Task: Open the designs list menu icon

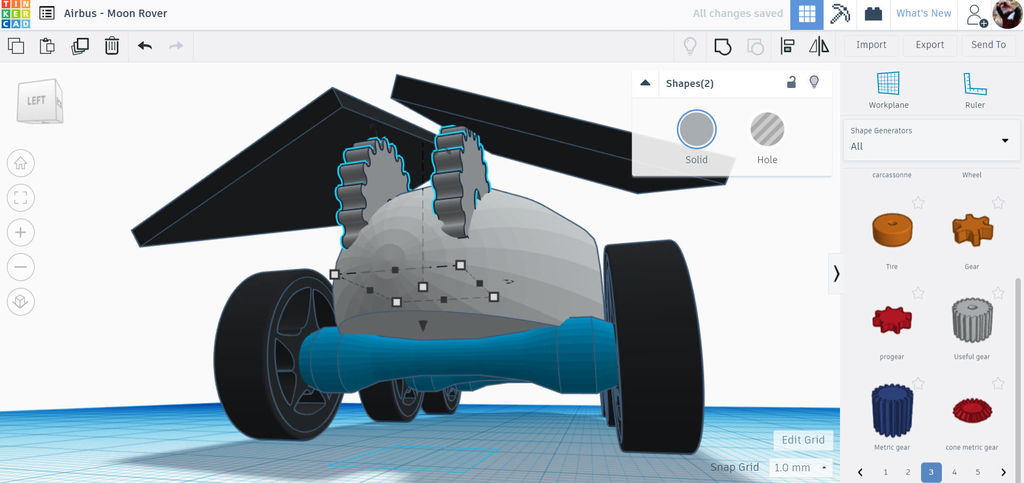Action: tap(46, 13)
